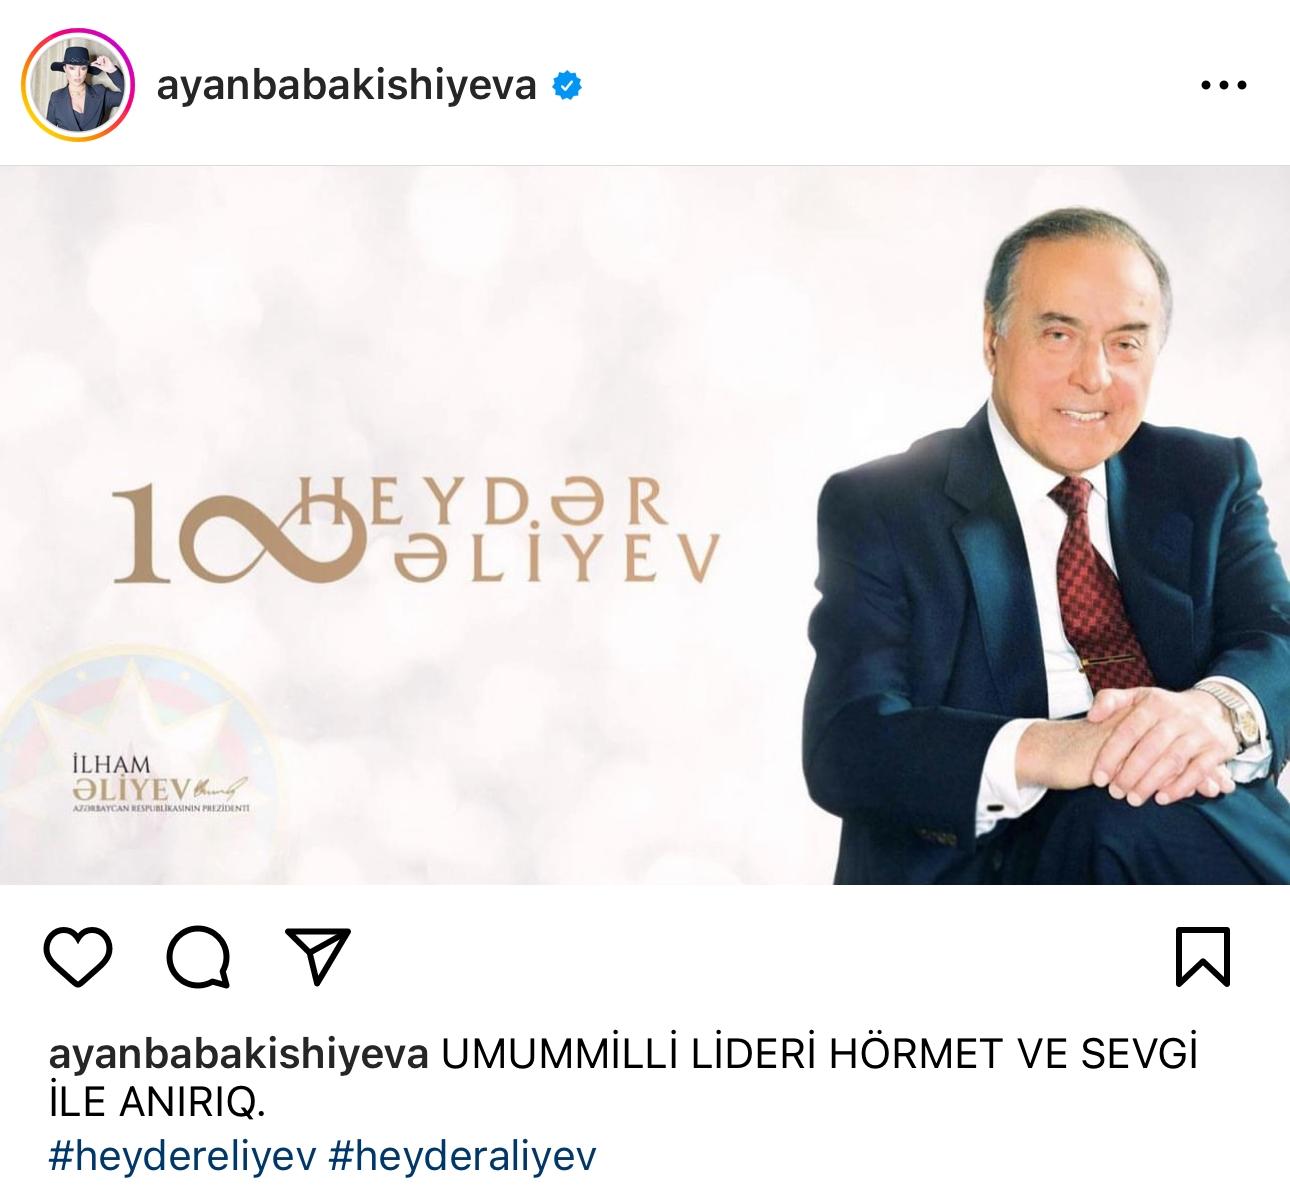
Task: Open ayanbabakishiyeva username in the caption
Action: click(x=239, y=1054)
